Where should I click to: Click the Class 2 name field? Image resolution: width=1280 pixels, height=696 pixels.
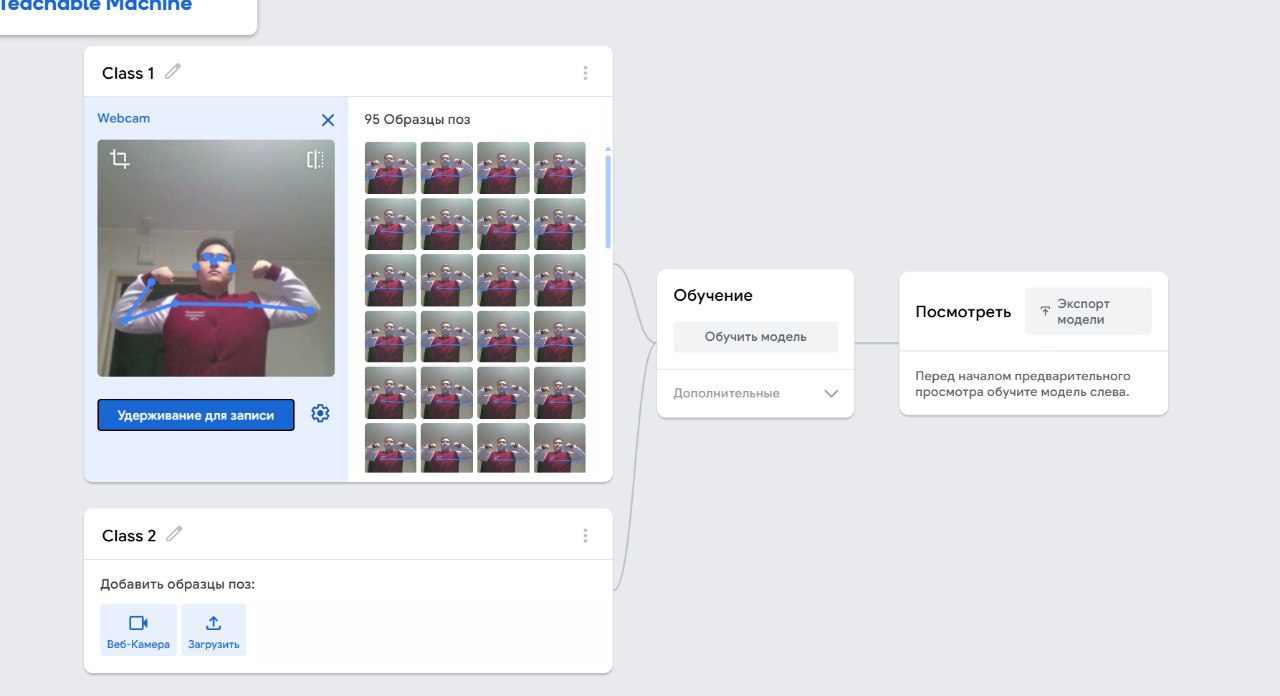point(129,536)
